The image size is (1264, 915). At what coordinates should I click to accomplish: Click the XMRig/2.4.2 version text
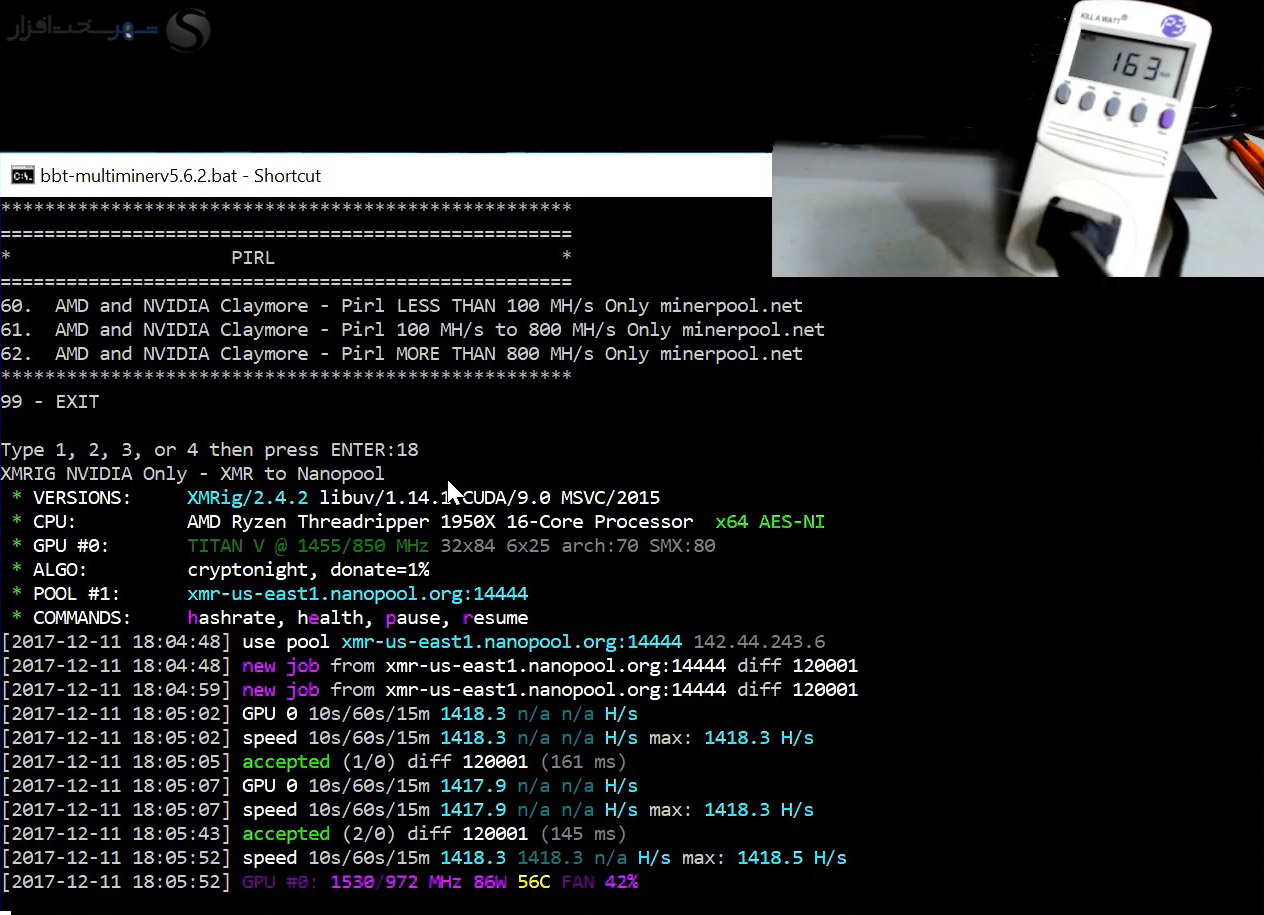coord(247,498)
